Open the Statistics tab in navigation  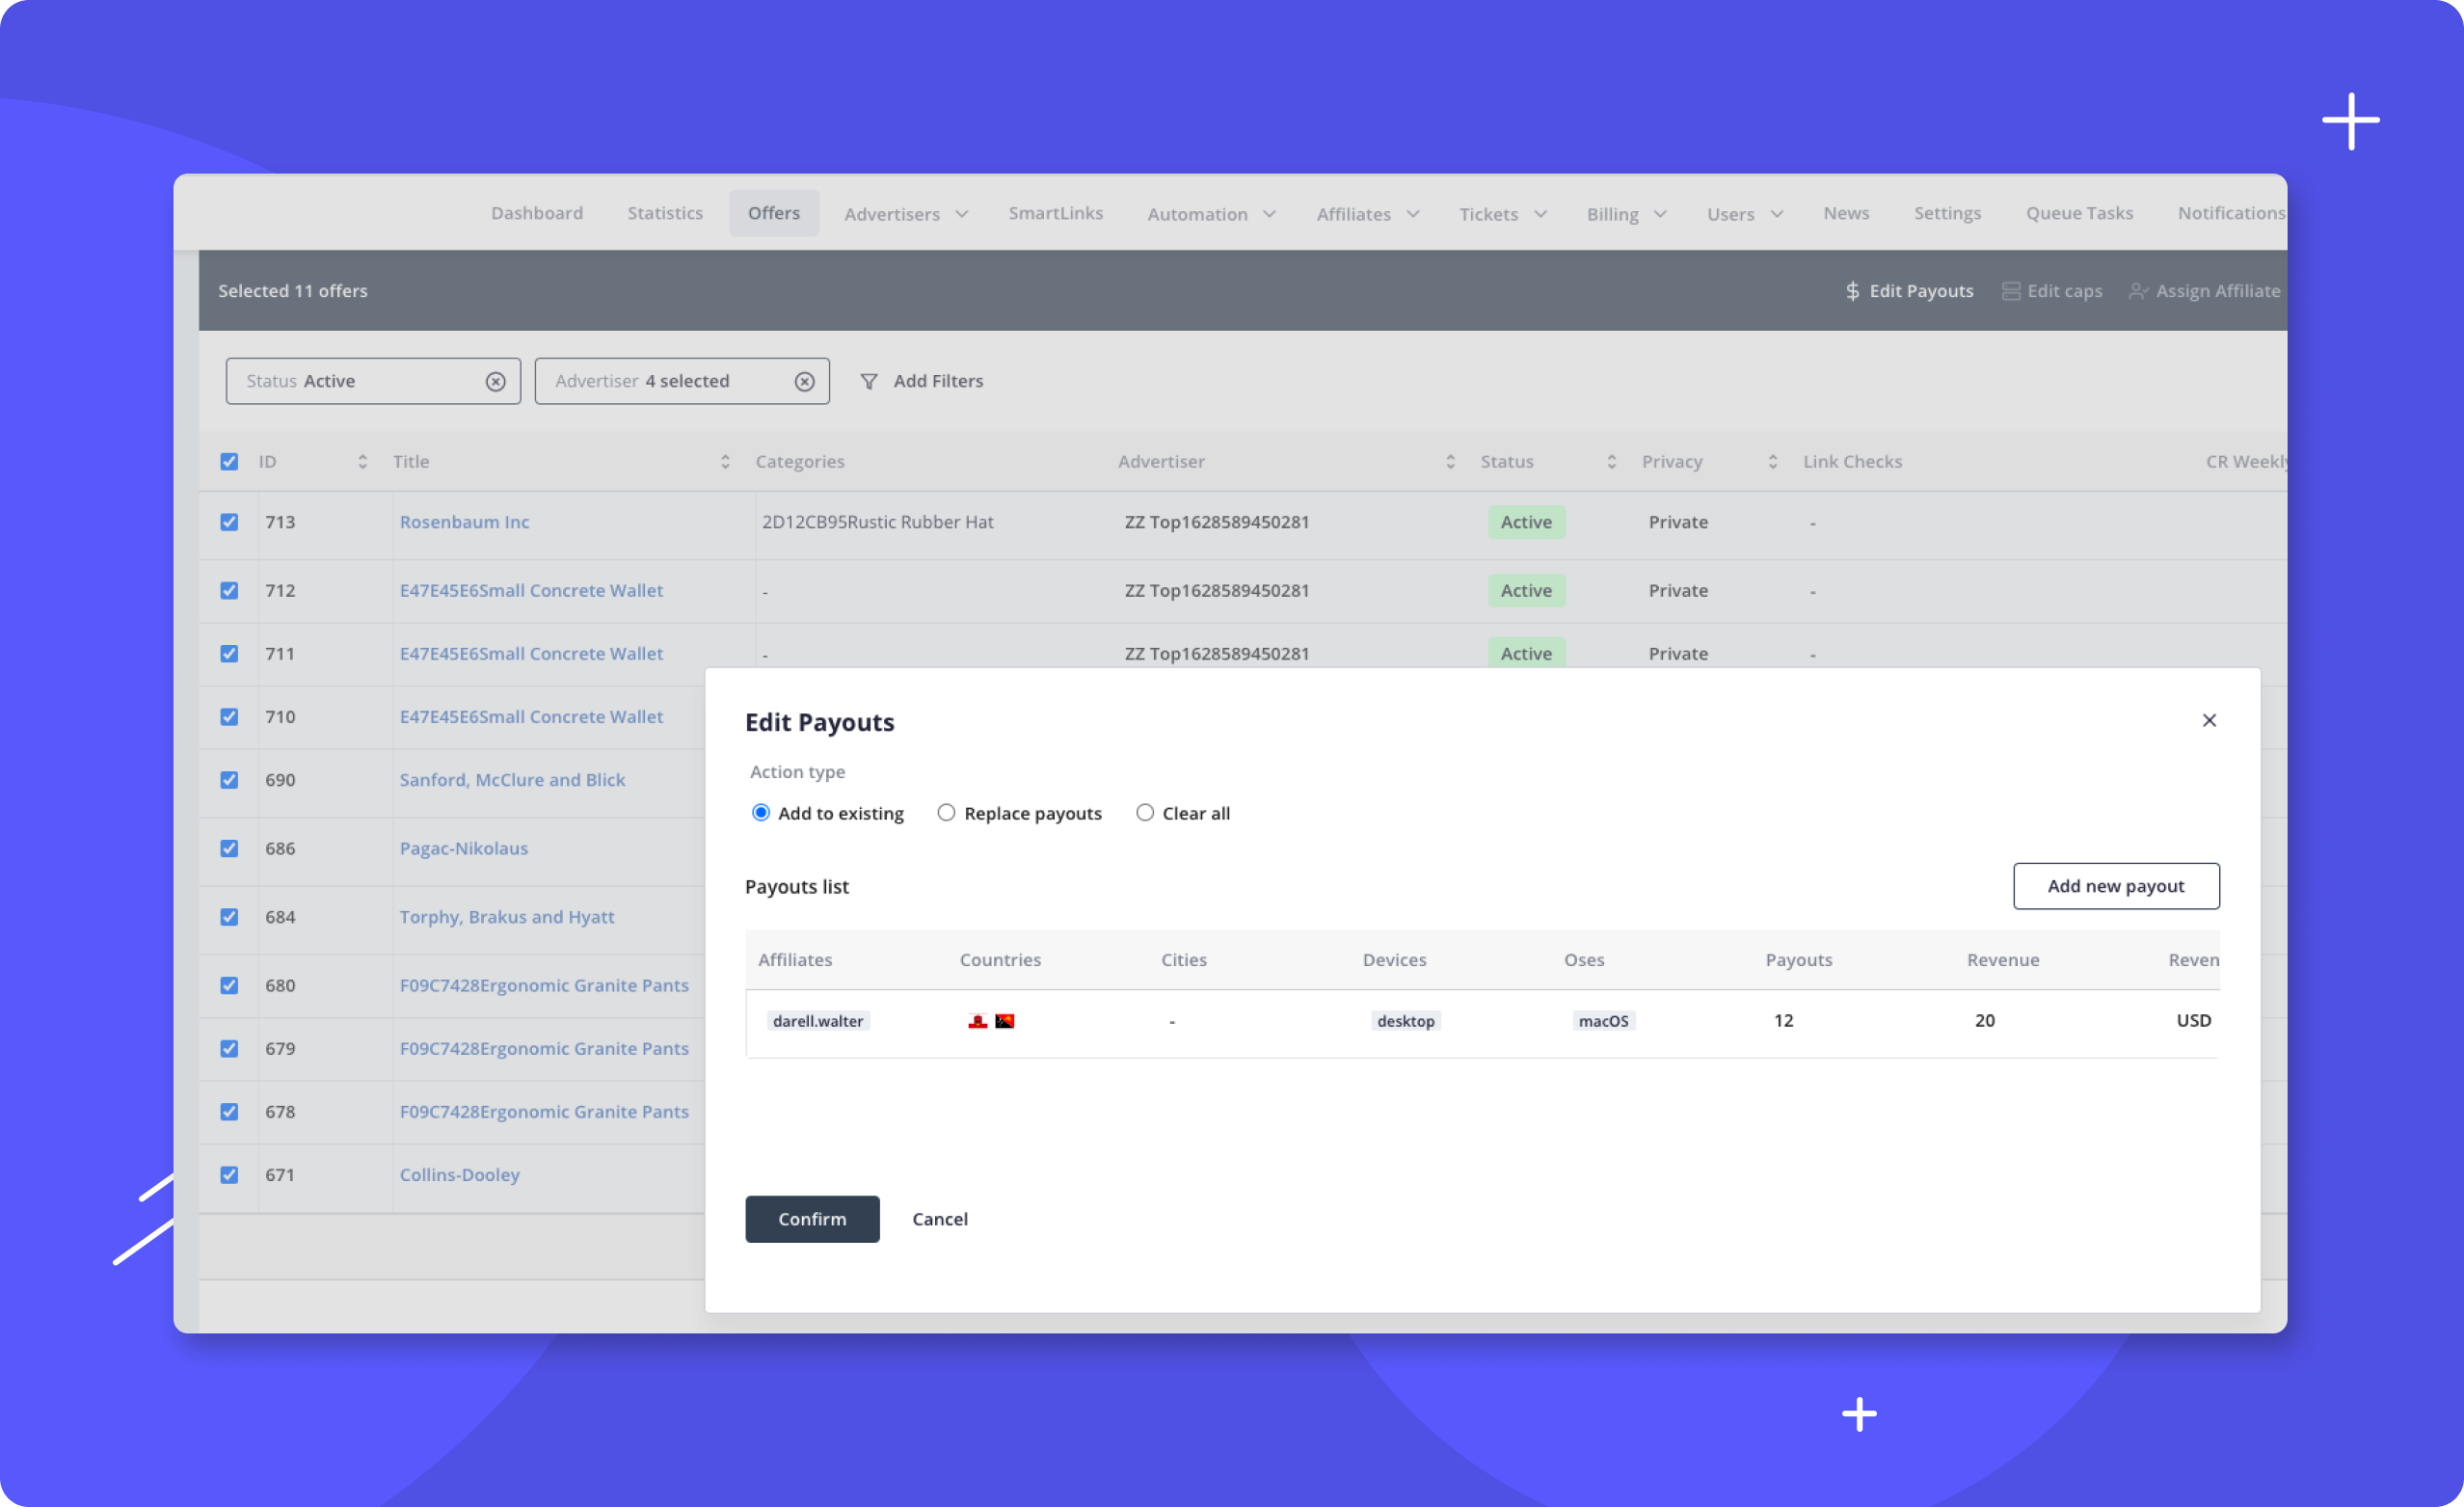click(665, 213)
